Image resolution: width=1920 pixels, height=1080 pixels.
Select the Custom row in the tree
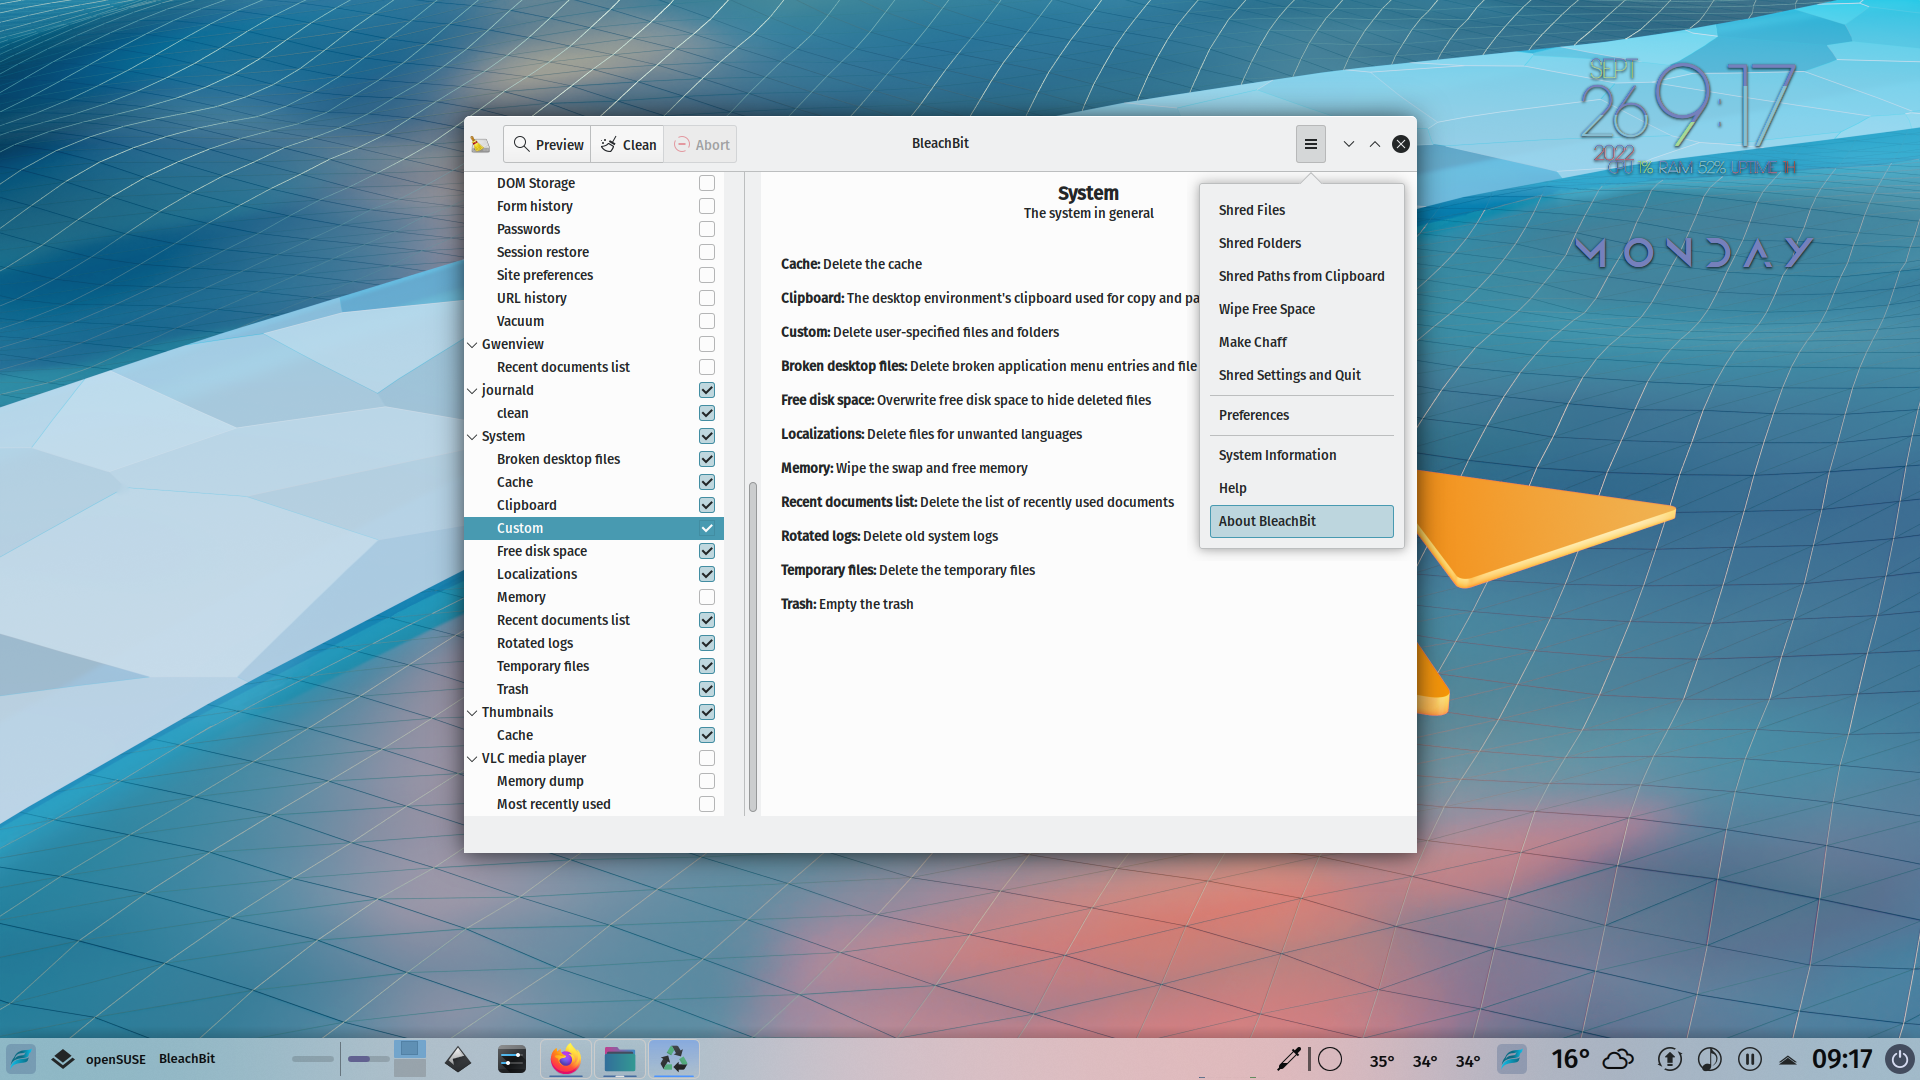tap(593, 528)
